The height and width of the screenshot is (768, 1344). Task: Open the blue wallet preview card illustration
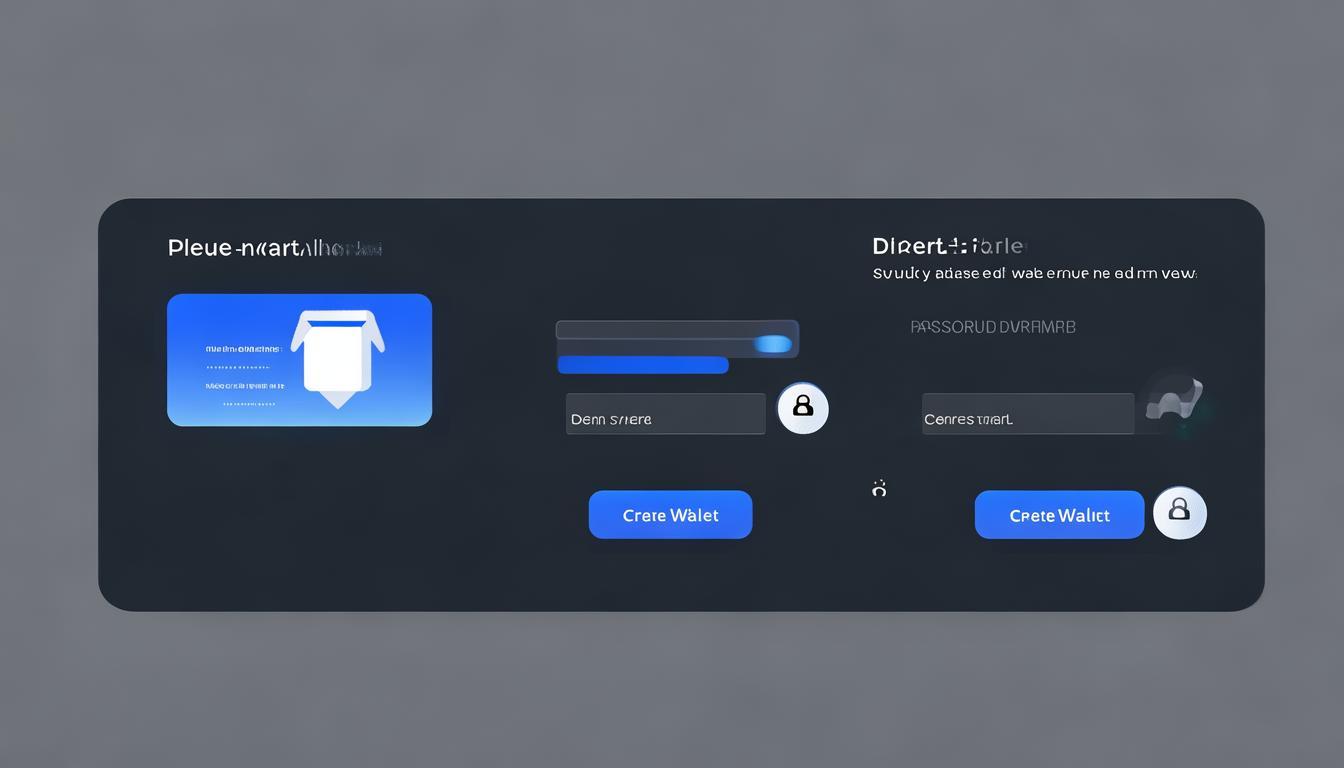[x=299, y=359]
